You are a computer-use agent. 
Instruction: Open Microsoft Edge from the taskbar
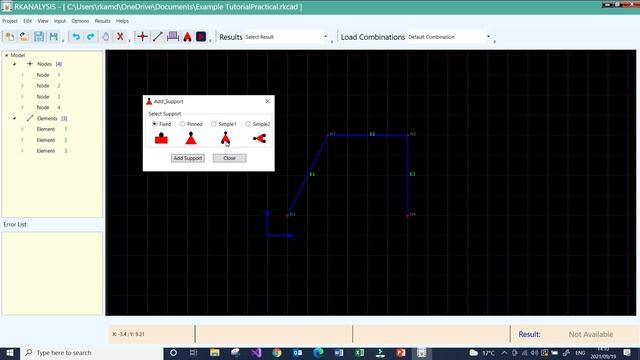(x=318, y=353)
